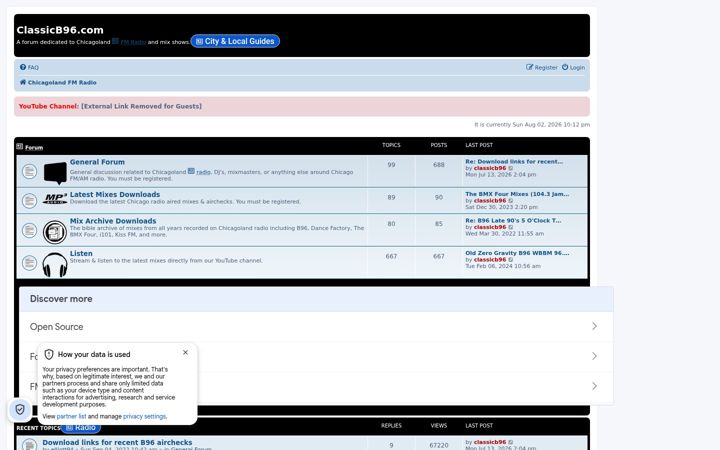Click the Discover more heading
This screenshot has height=450, width=720.
point(61,299)
